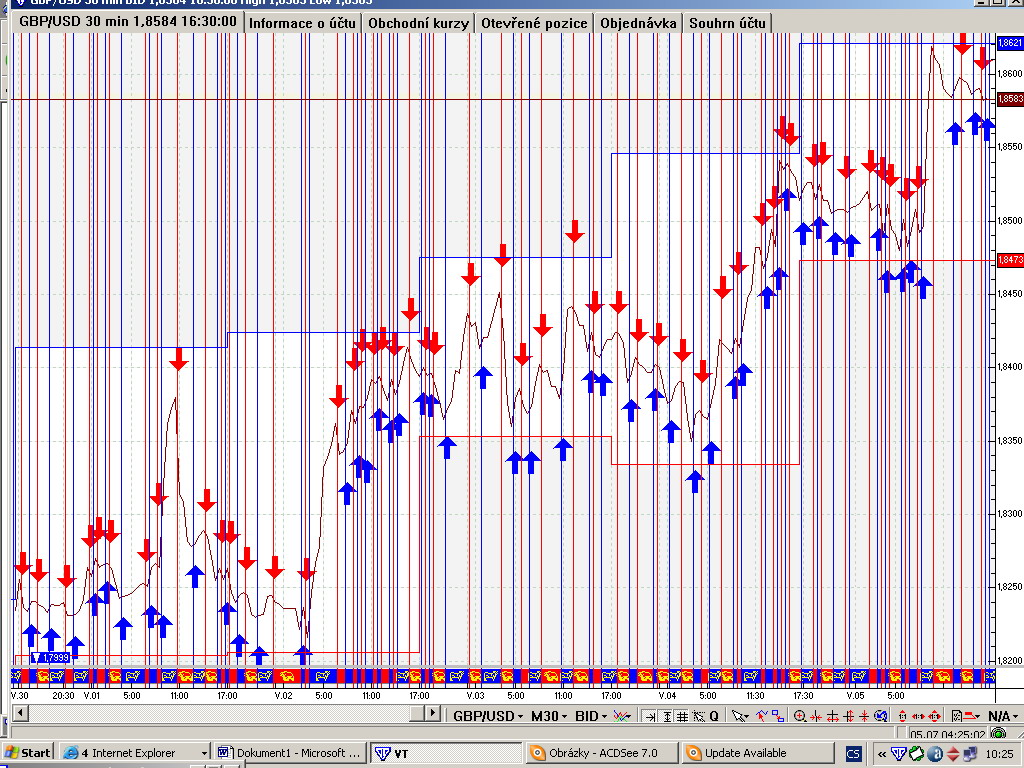Switch to the Obchodní kurzy tab
This screenshot has height=768, width=1024.
(418, 22)
